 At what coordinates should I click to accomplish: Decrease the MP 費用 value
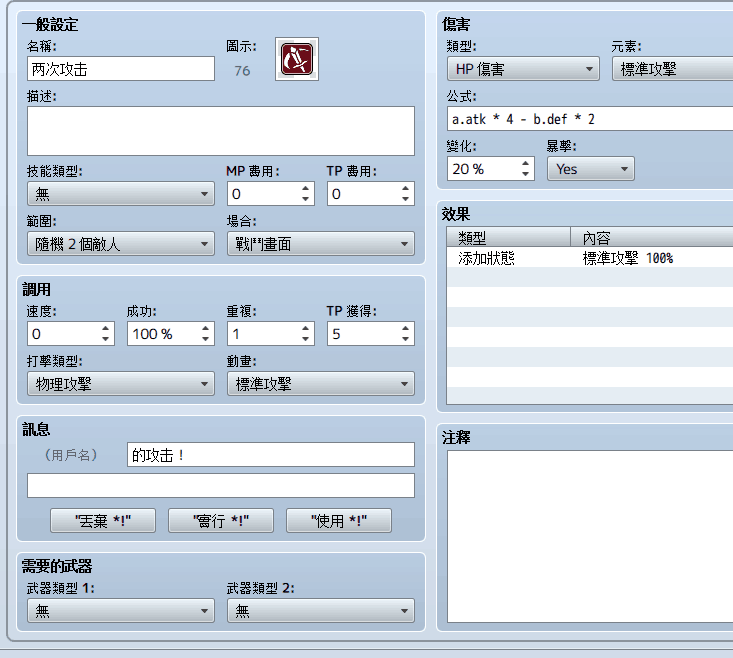point(305,199)
